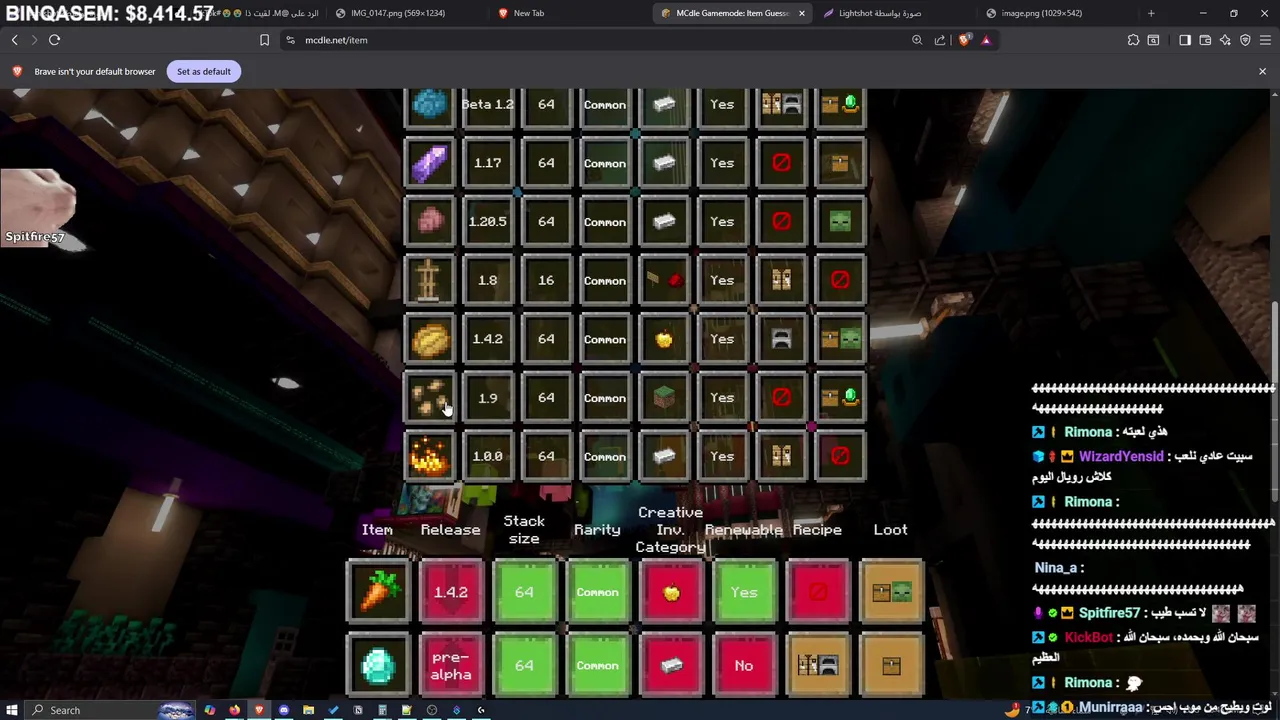Click WizardYensid username in chat

click(1121, 456)
